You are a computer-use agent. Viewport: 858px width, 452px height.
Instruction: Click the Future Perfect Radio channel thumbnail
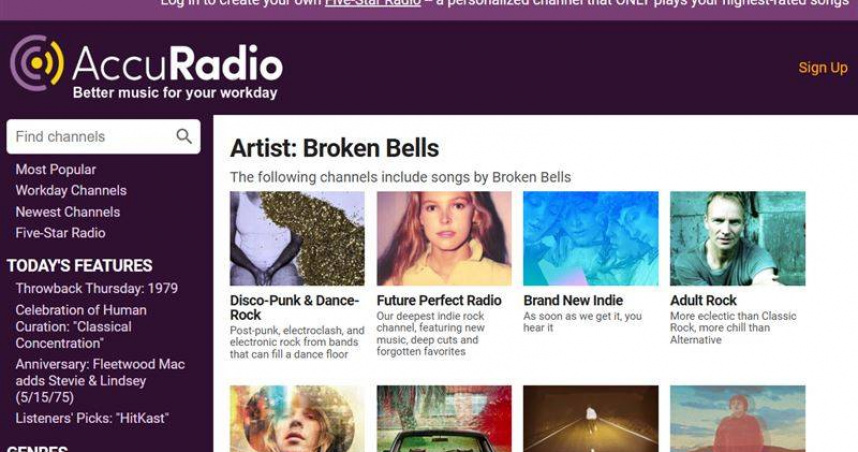444,239
